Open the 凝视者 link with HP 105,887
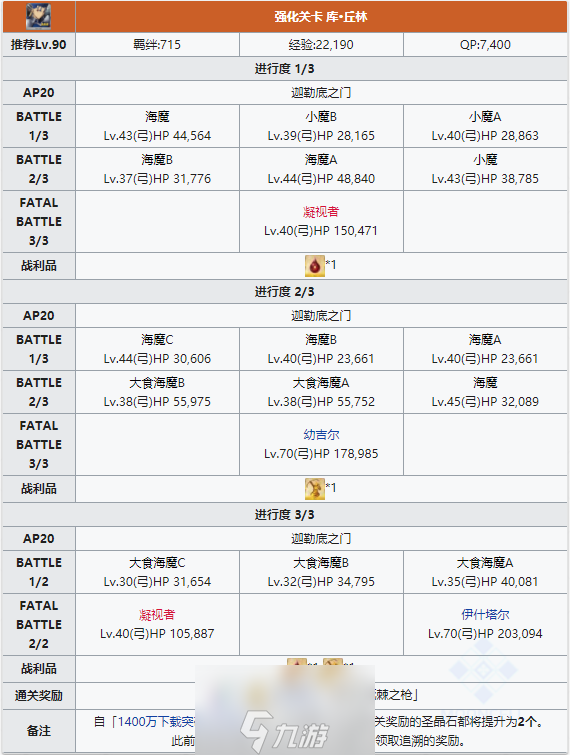The width and height of the screenshot is (570, 755). click(157, 614)
